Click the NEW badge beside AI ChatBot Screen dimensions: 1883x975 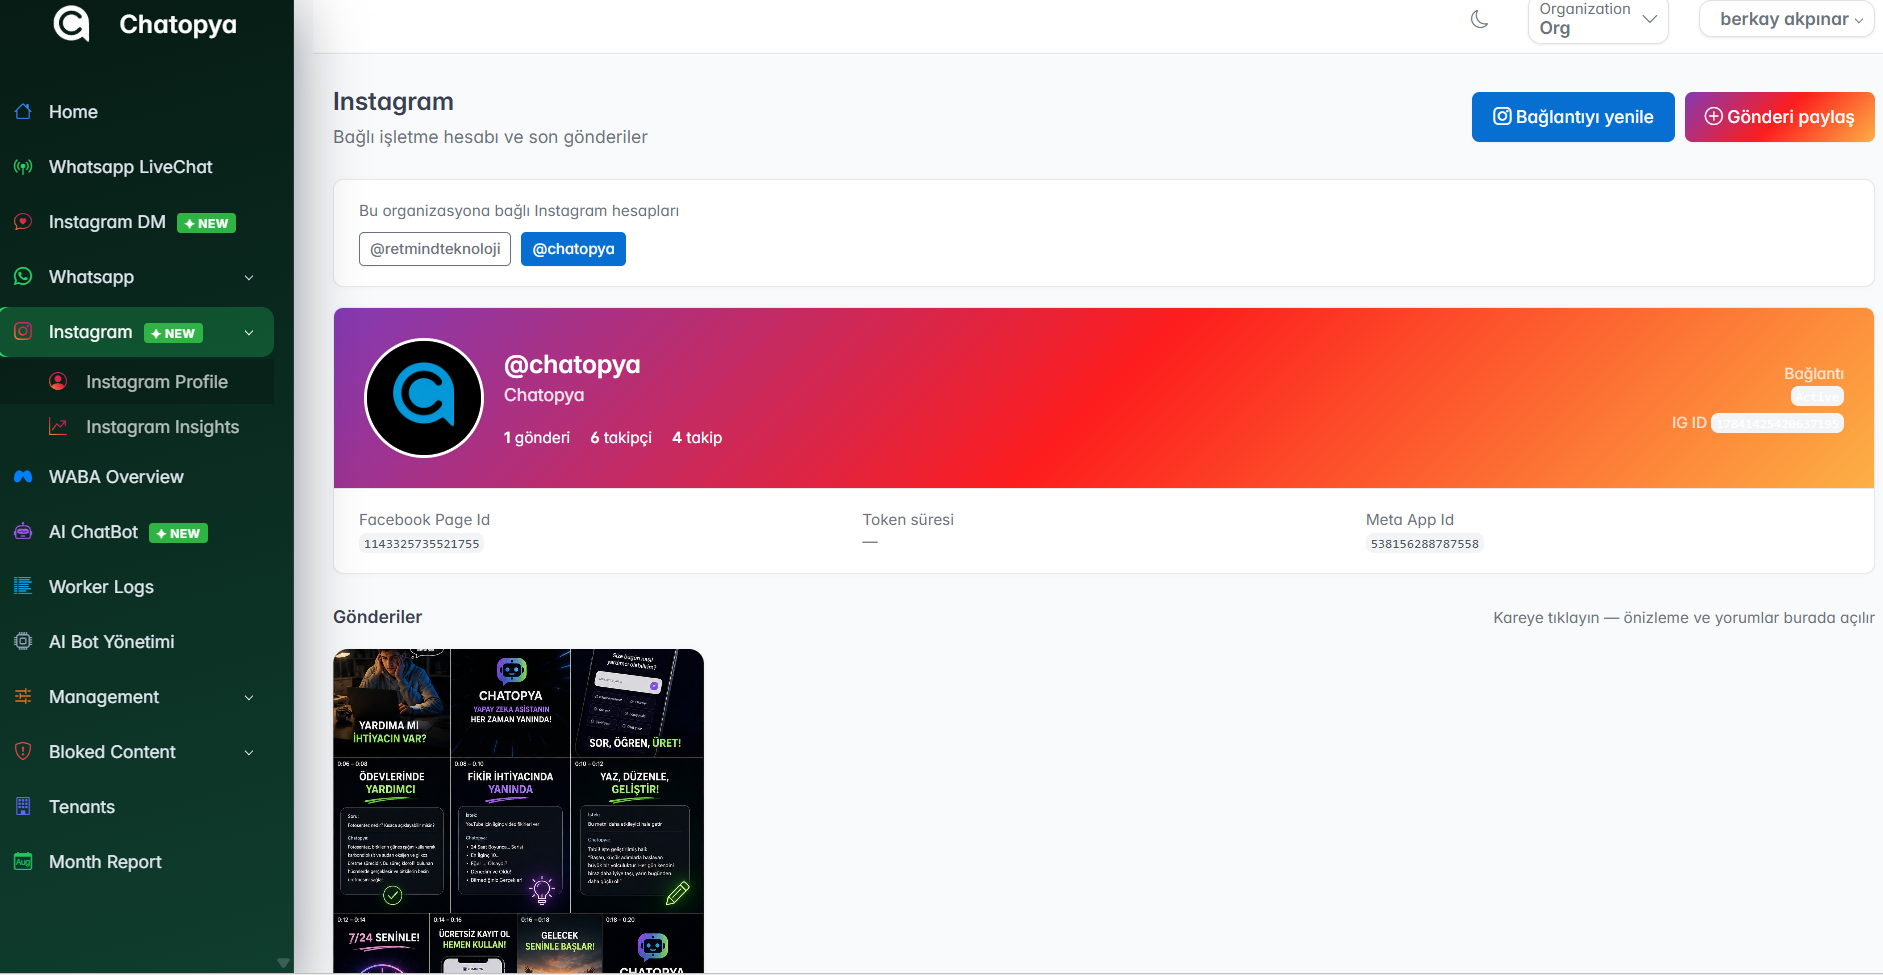pos(178,533)
